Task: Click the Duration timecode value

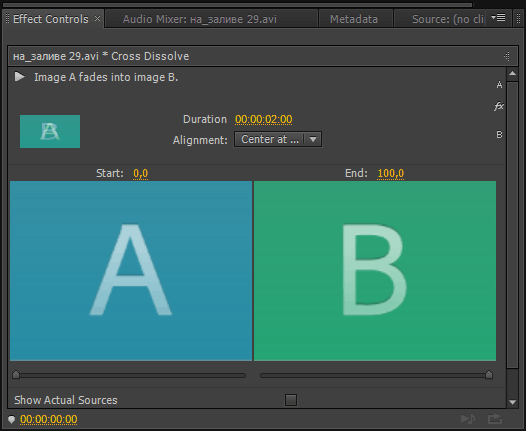Action: point(264,119)
